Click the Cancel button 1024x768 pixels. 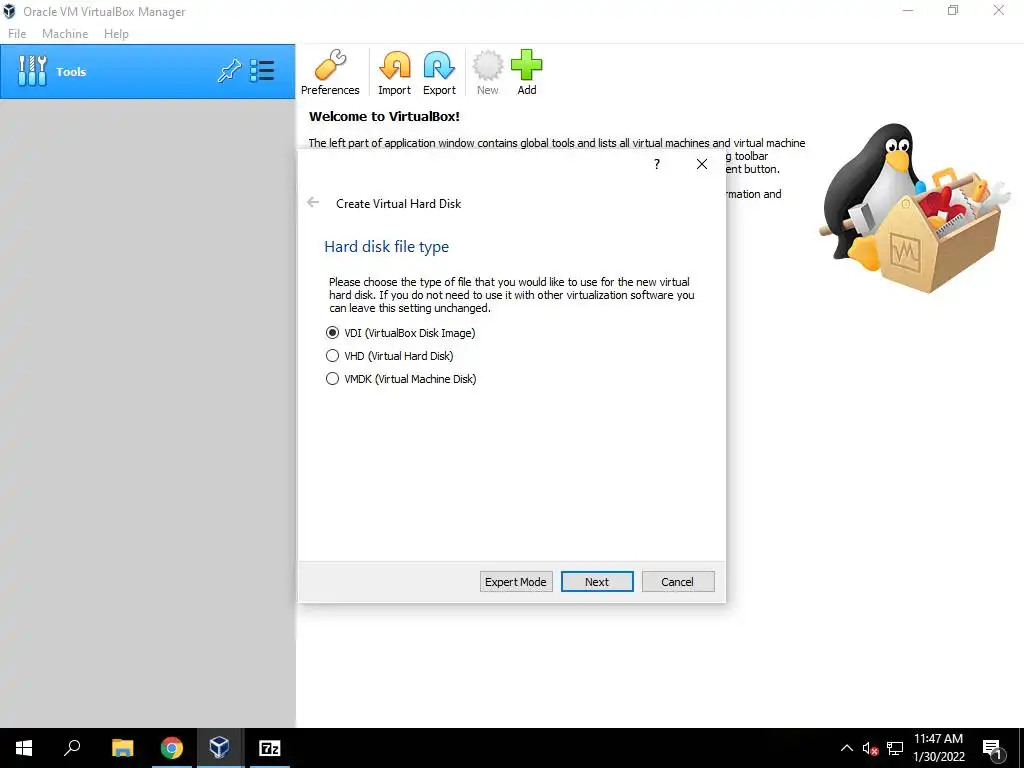(678, 582)
